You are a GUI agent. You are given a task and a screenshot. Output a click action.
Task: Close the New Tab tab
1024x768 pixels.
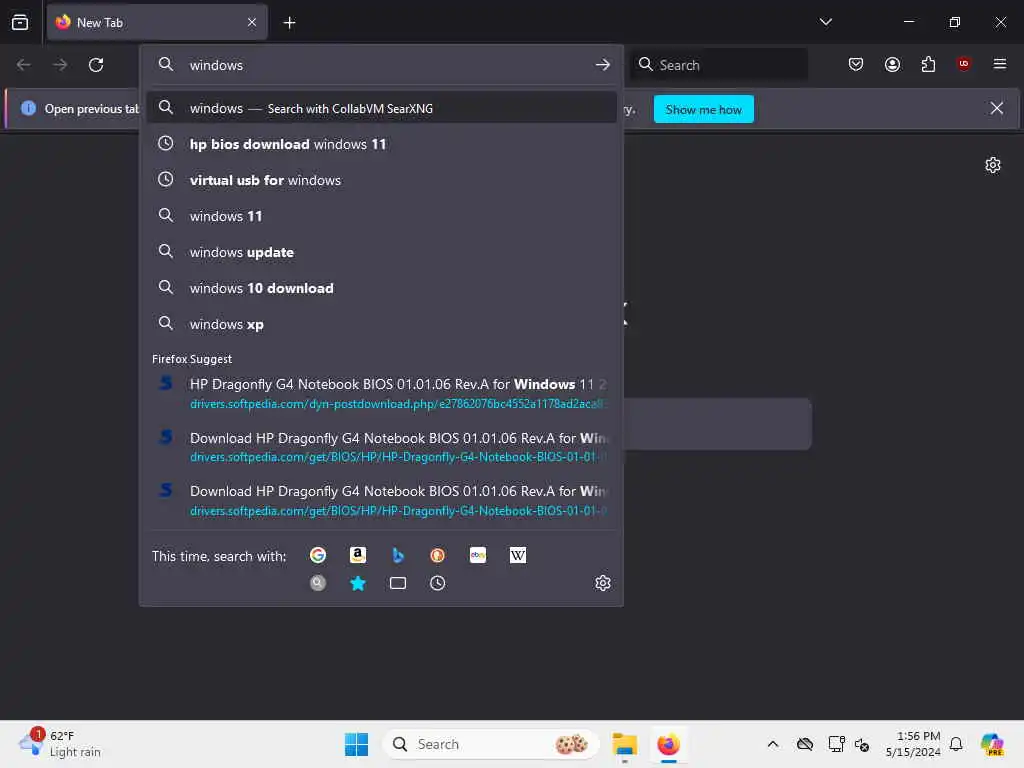(x=252, y=23)
